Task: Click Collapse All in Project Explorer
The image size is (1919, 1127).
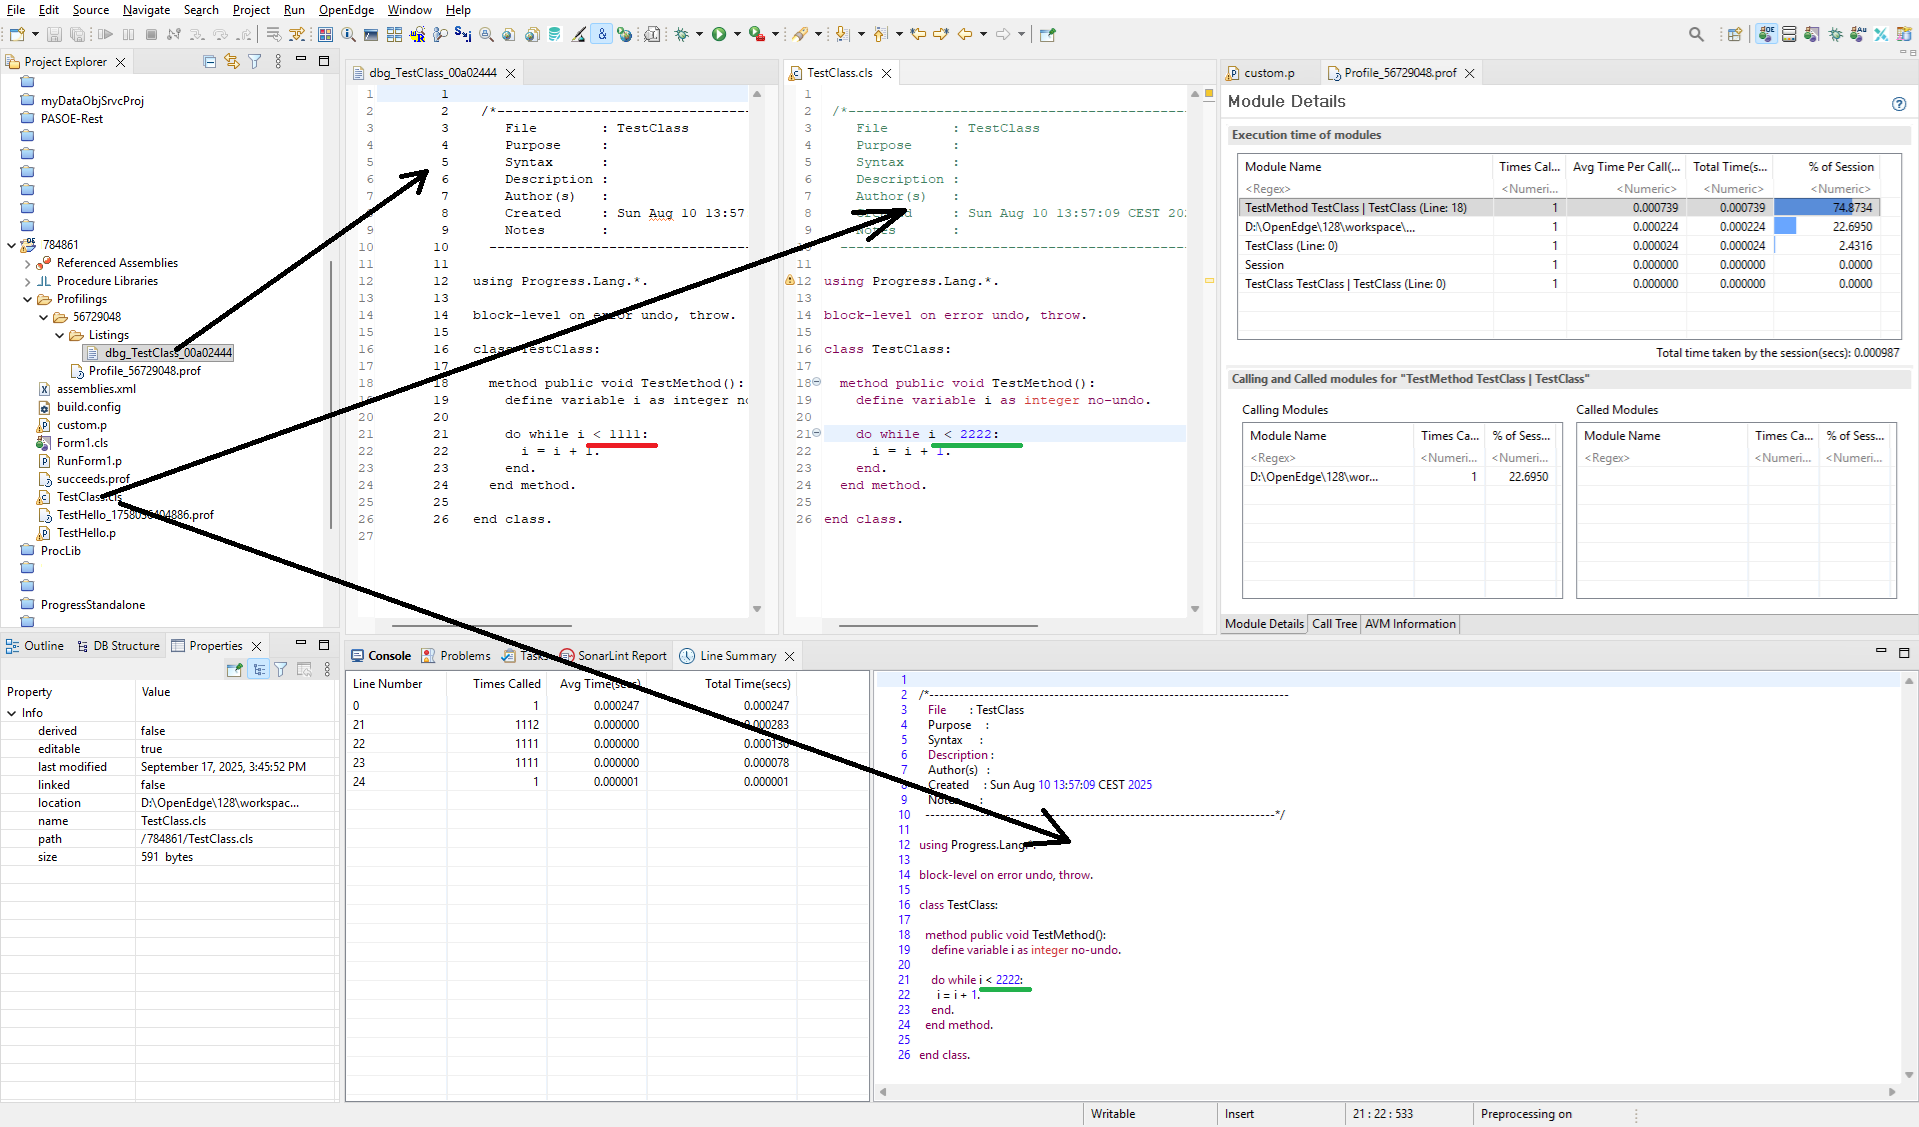Action: coord(209,62)
